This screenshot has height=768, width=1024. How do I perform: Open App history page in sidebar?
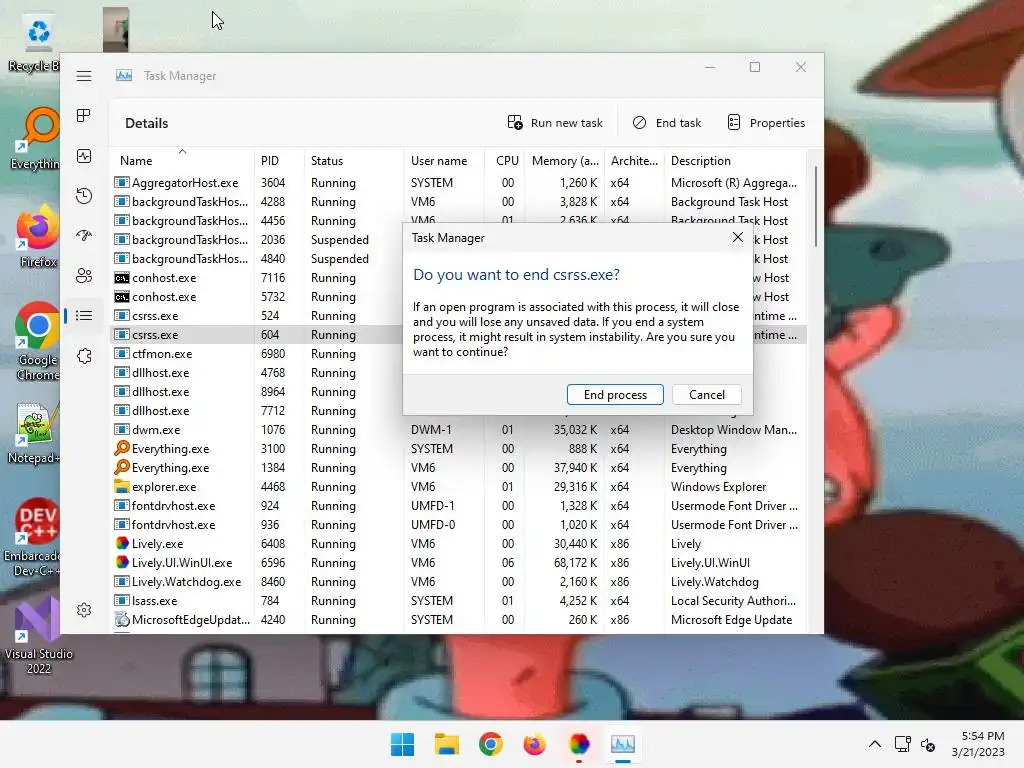(x=84, y=196)
